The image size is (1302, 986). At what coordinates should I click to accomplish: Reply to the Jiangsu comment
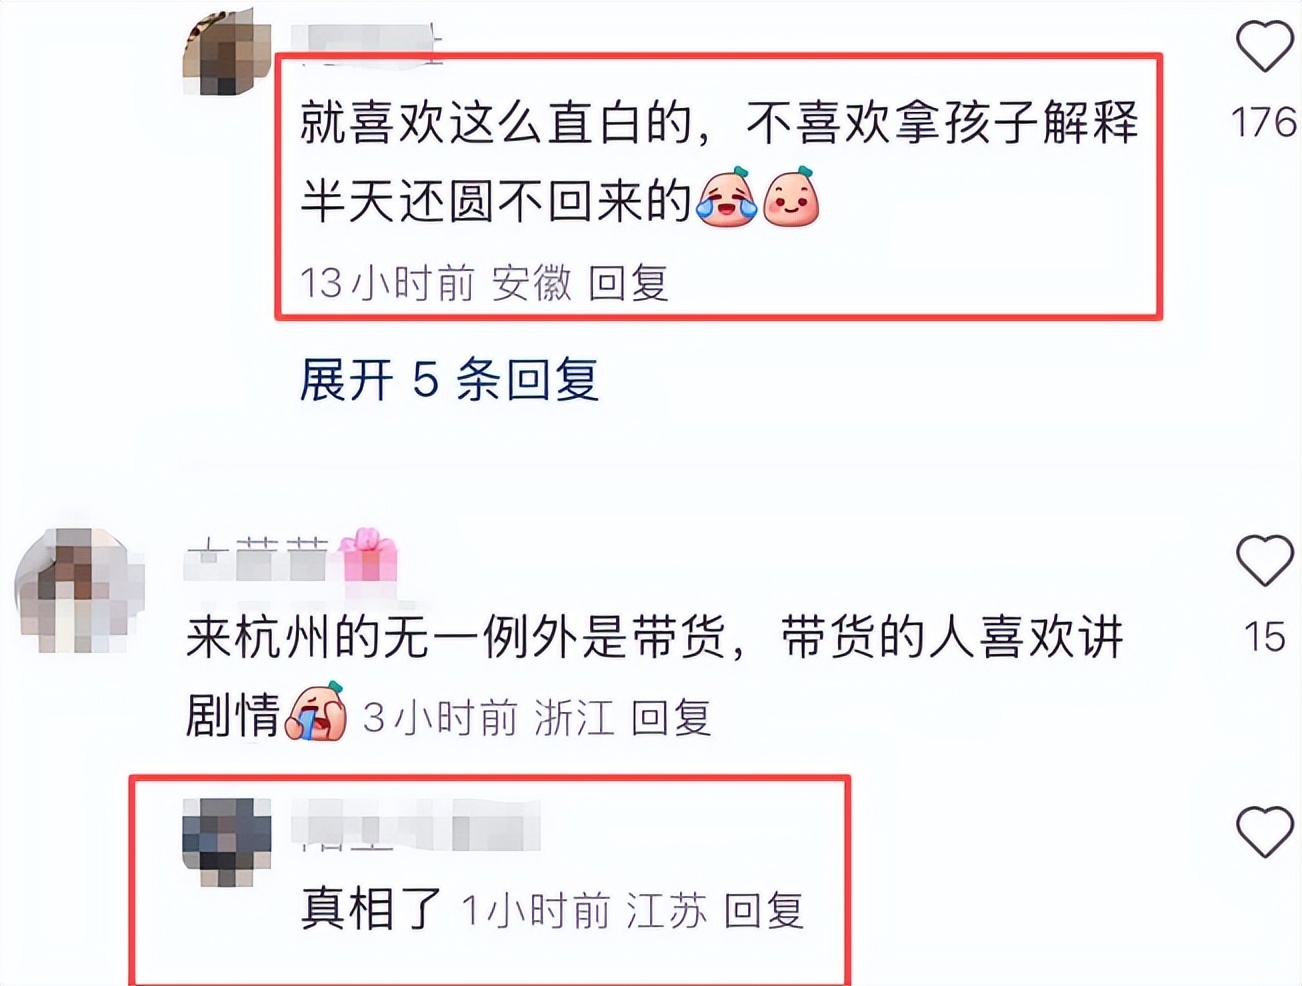pos(764,910)
